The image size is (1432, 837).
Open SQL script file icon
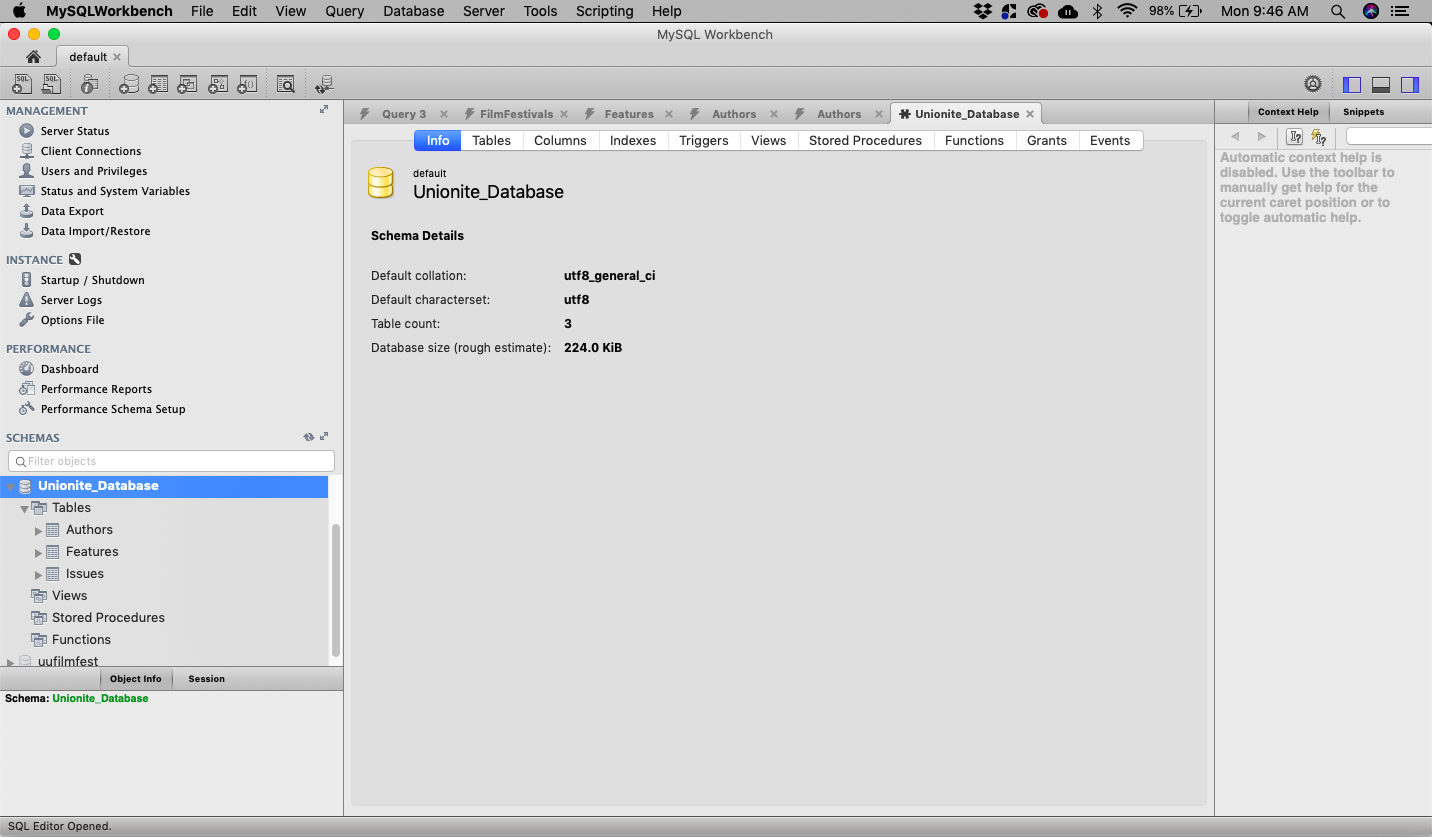pos(51,85)
